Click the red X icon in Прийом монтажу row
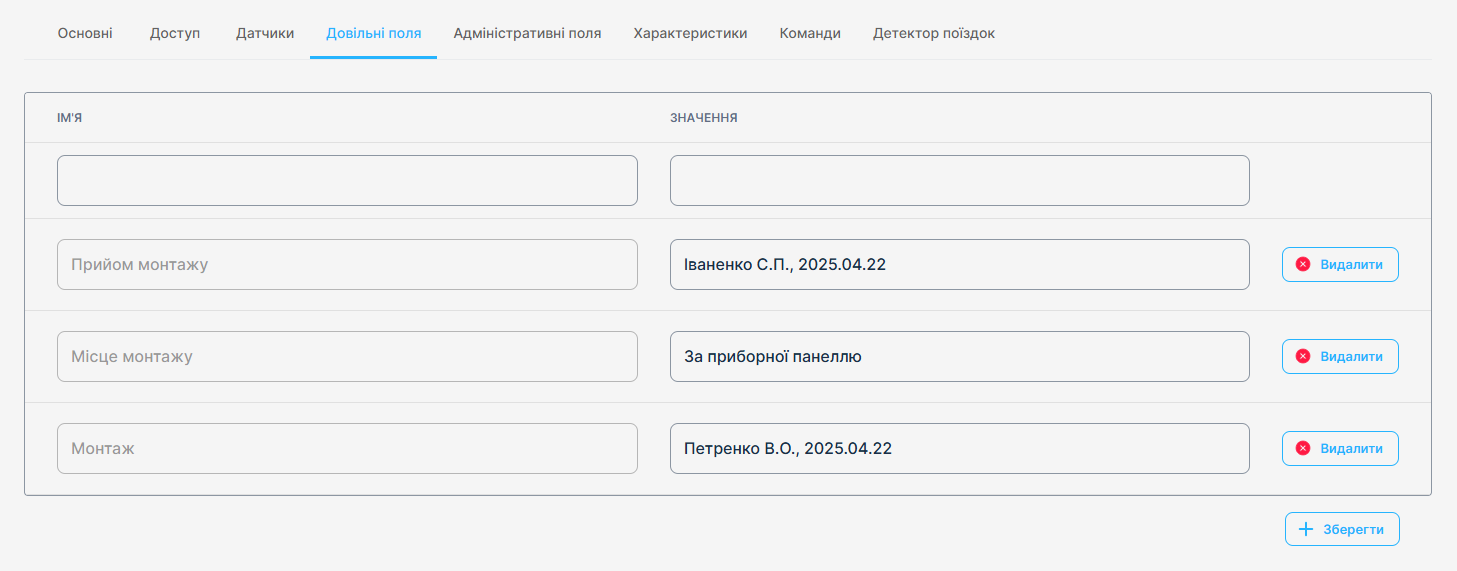The width and height of the screenshot is (1457, 571). coord(1303,264)
